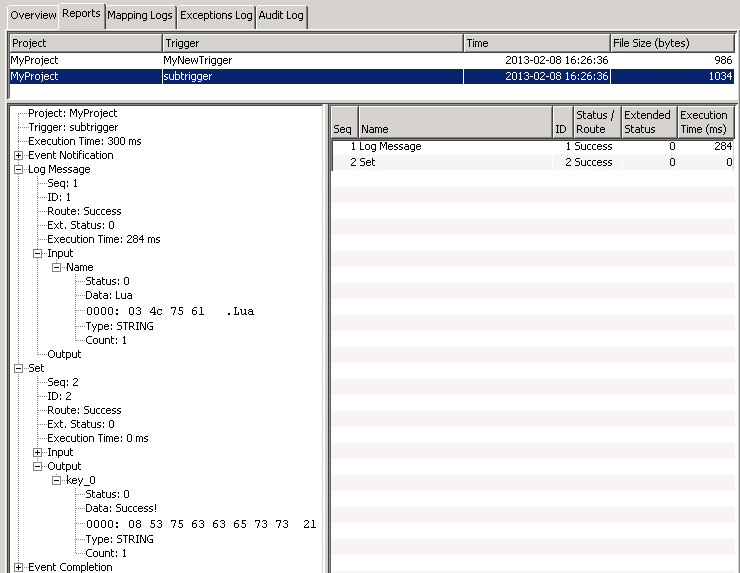This screenshot has height=573, width=740.
Task: Sort reports by File Size column
Action: (x=672, y=43)
